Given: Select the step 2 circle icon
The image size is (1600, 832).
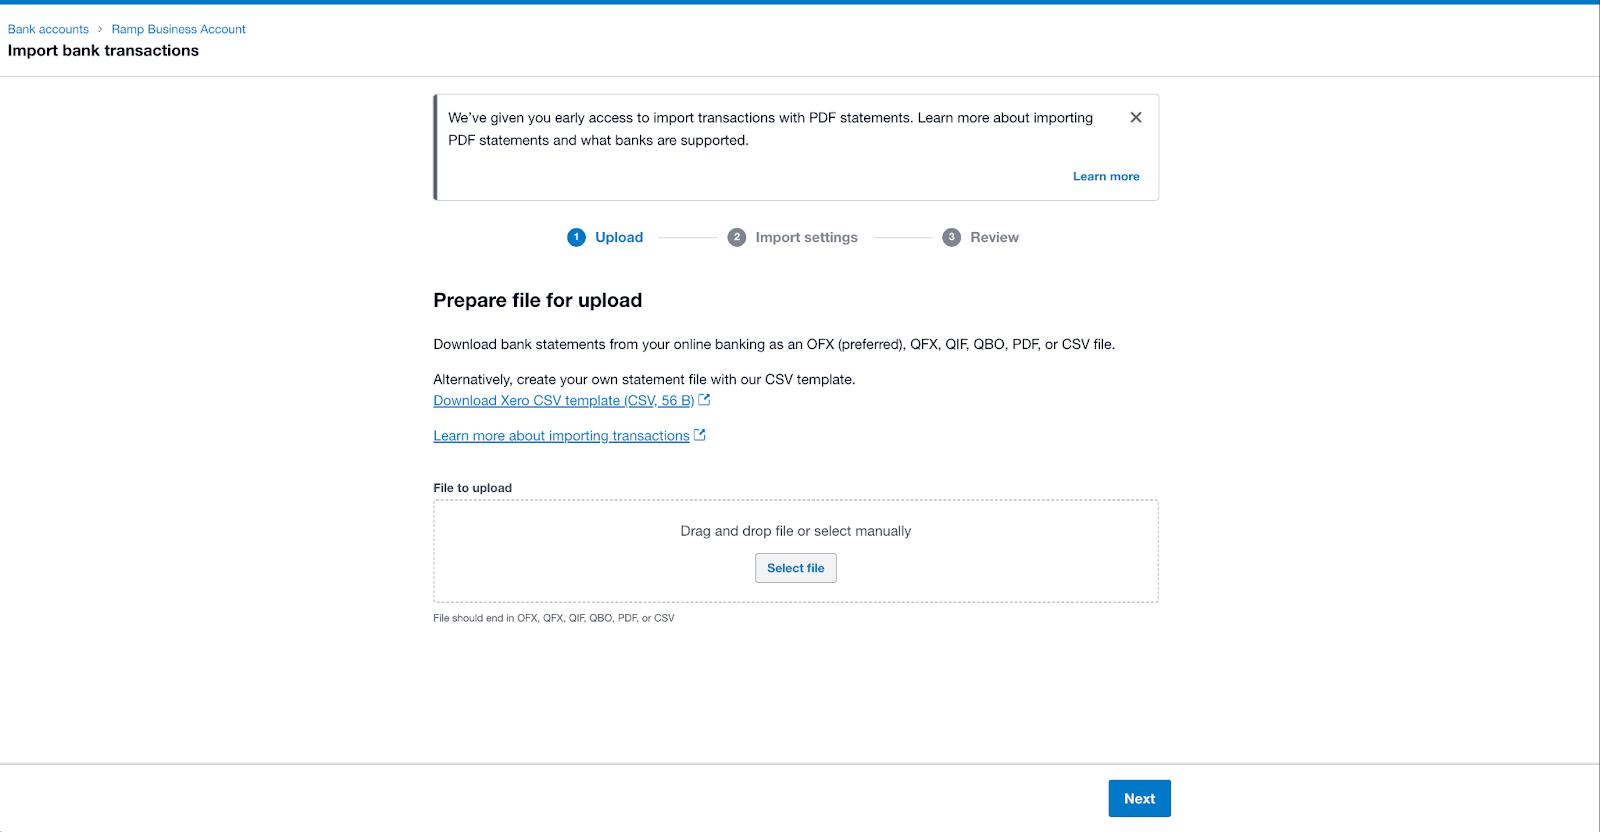Looking at the screenshot, I should pos(737,237).
